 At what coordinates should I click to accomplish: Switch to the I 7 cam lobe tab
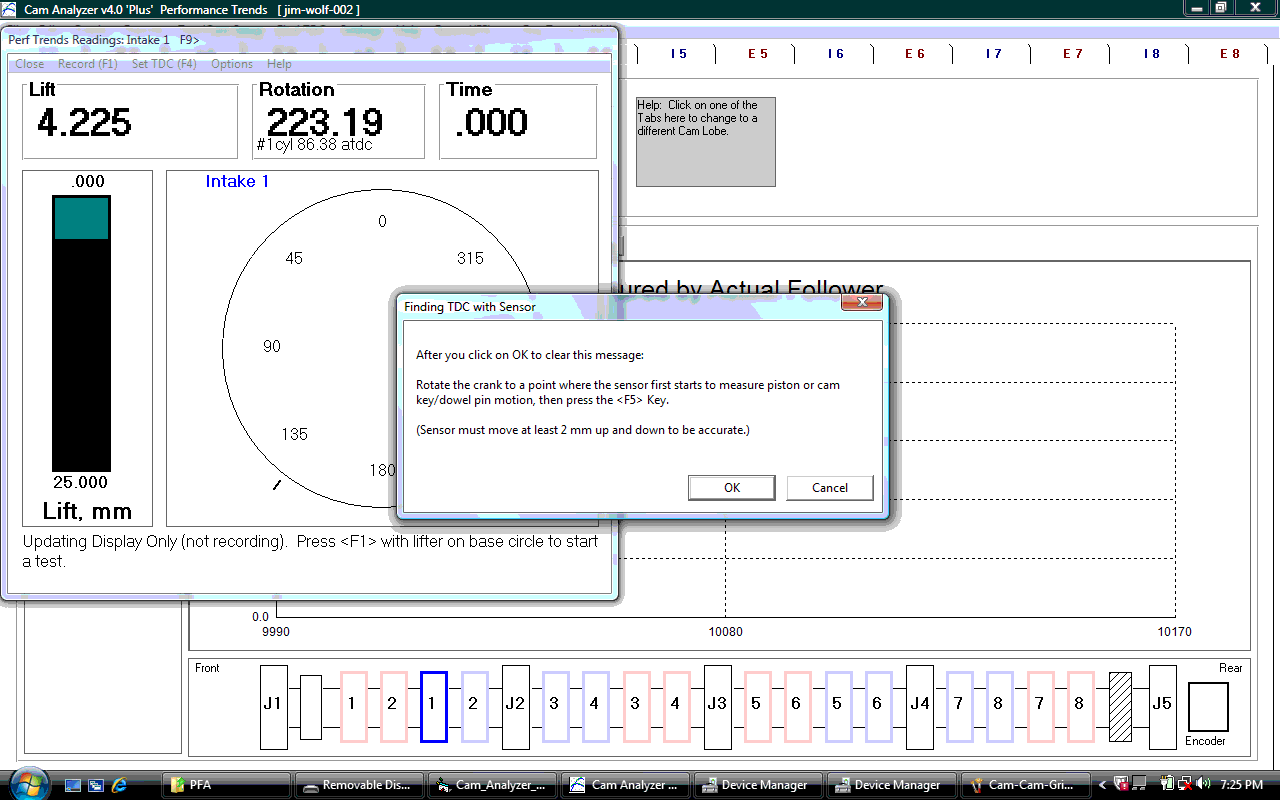pos(993,54)
